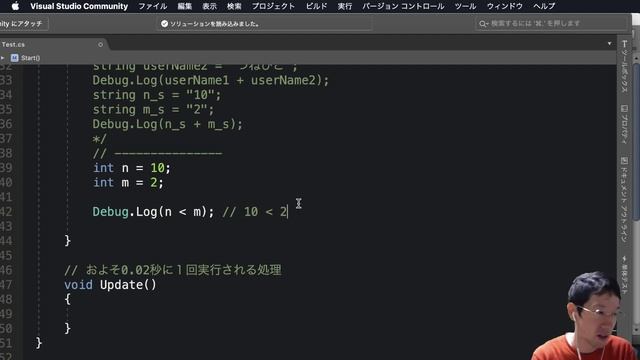Screen dimensions: 640x360
Task: Click the Start() breadcrumb item
Action: point(31,58)
